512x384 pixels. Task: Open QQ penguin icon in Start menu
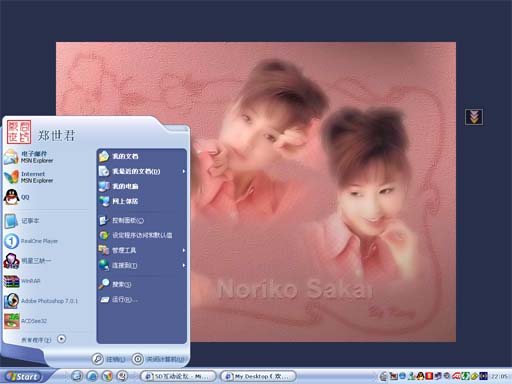12,197
